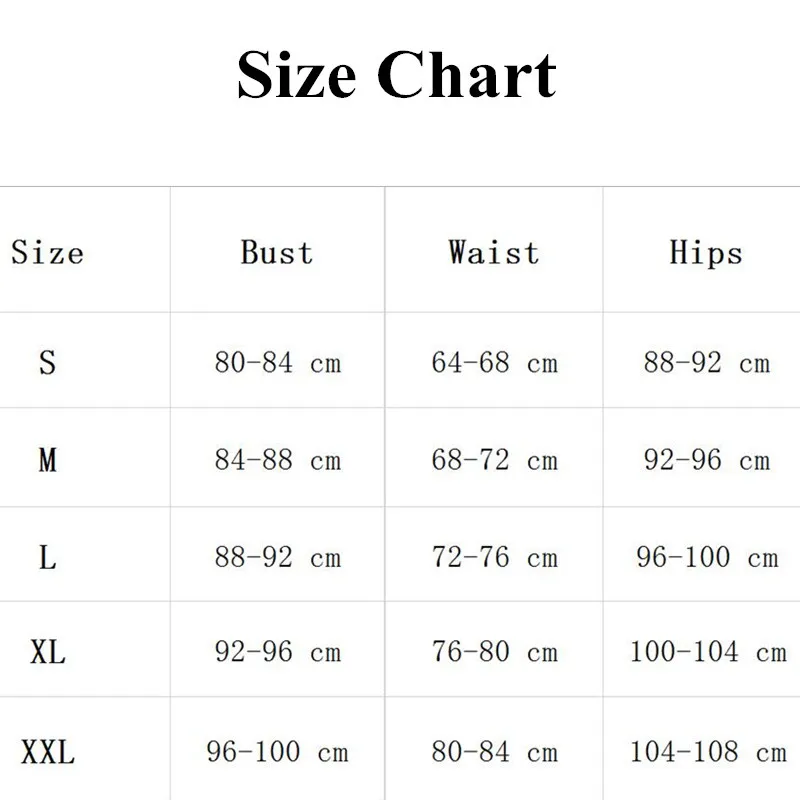Select the 96-100 cm hips cell

tap(706, 557)
